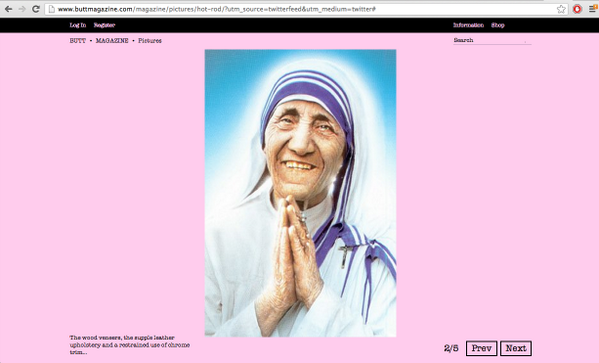The height and width of the screenshot is (363, 599).
Task: Open the Chrome menu hamburger icon
Action: [593, 9]
